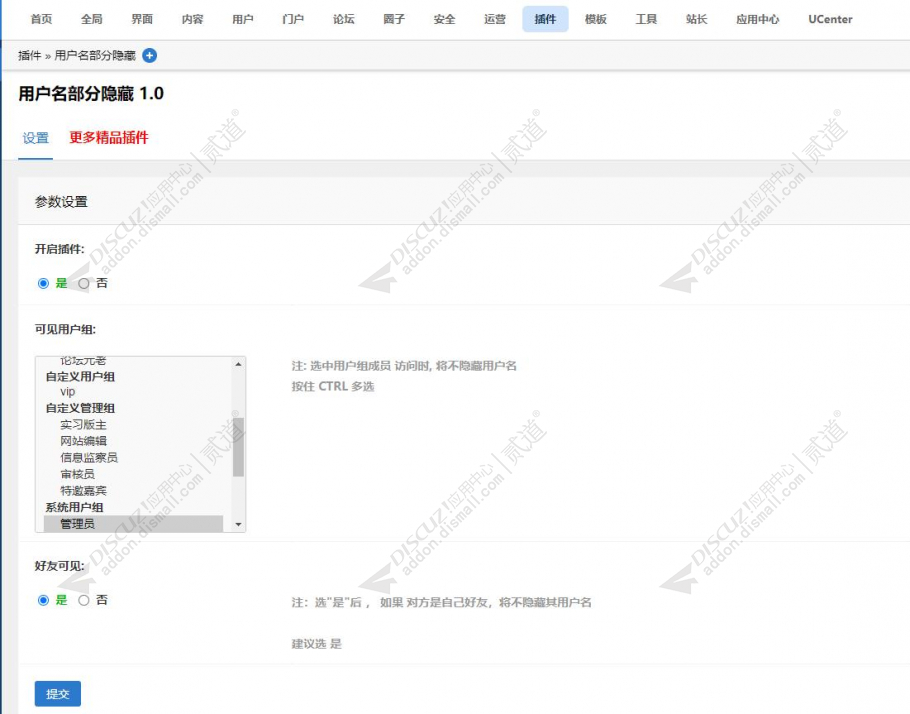Open the 界面 menu

[142, 19]
